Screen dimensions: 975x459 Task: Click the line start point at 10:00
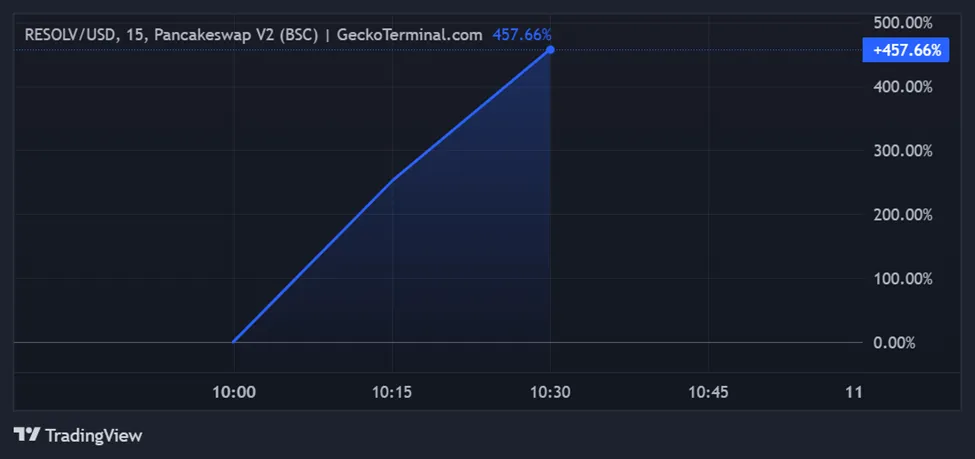234,342
